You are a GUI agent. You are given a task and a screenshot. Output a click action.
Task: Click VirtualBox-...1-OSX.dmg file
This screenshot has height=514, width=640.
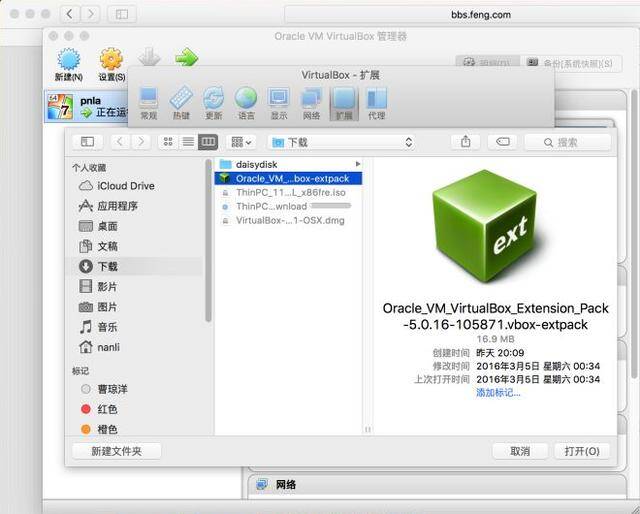[288, 220]
